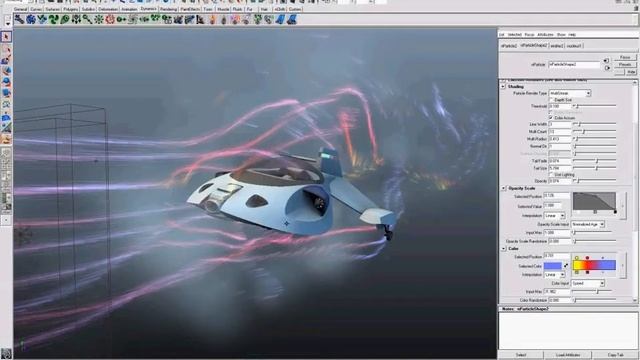Click the green spiral field shelf icon
The height and width of the screenshot is (360, 640).
(x=53, y=19)
